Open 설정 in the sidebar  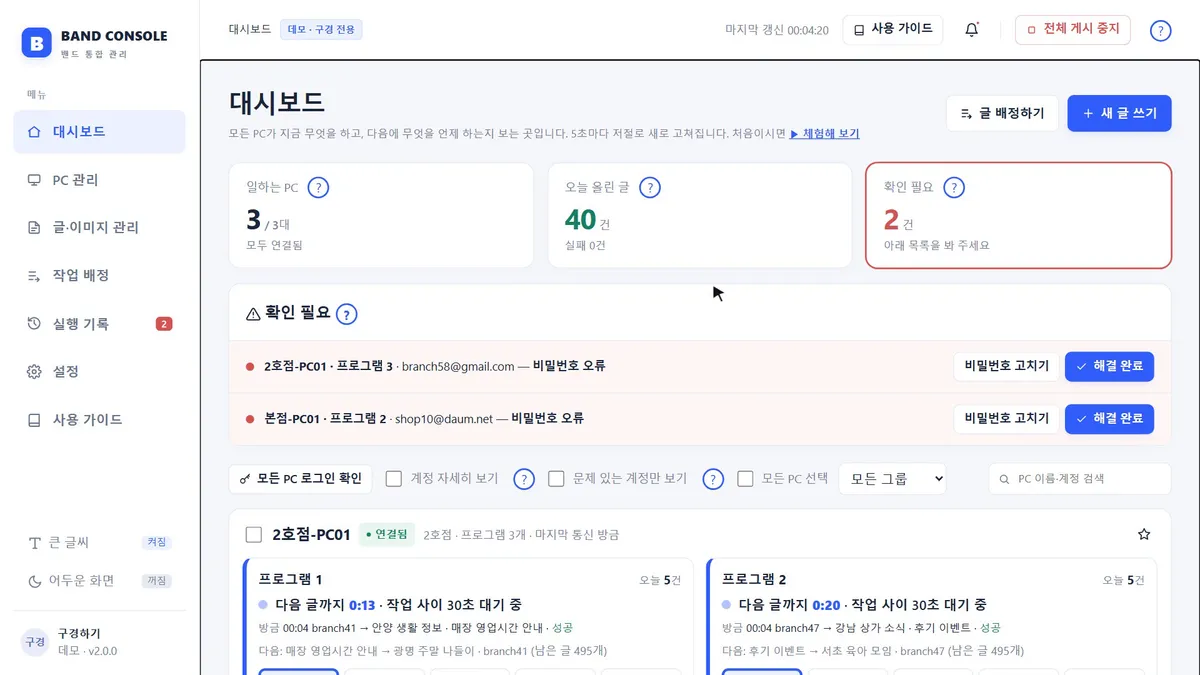point(99,372)
